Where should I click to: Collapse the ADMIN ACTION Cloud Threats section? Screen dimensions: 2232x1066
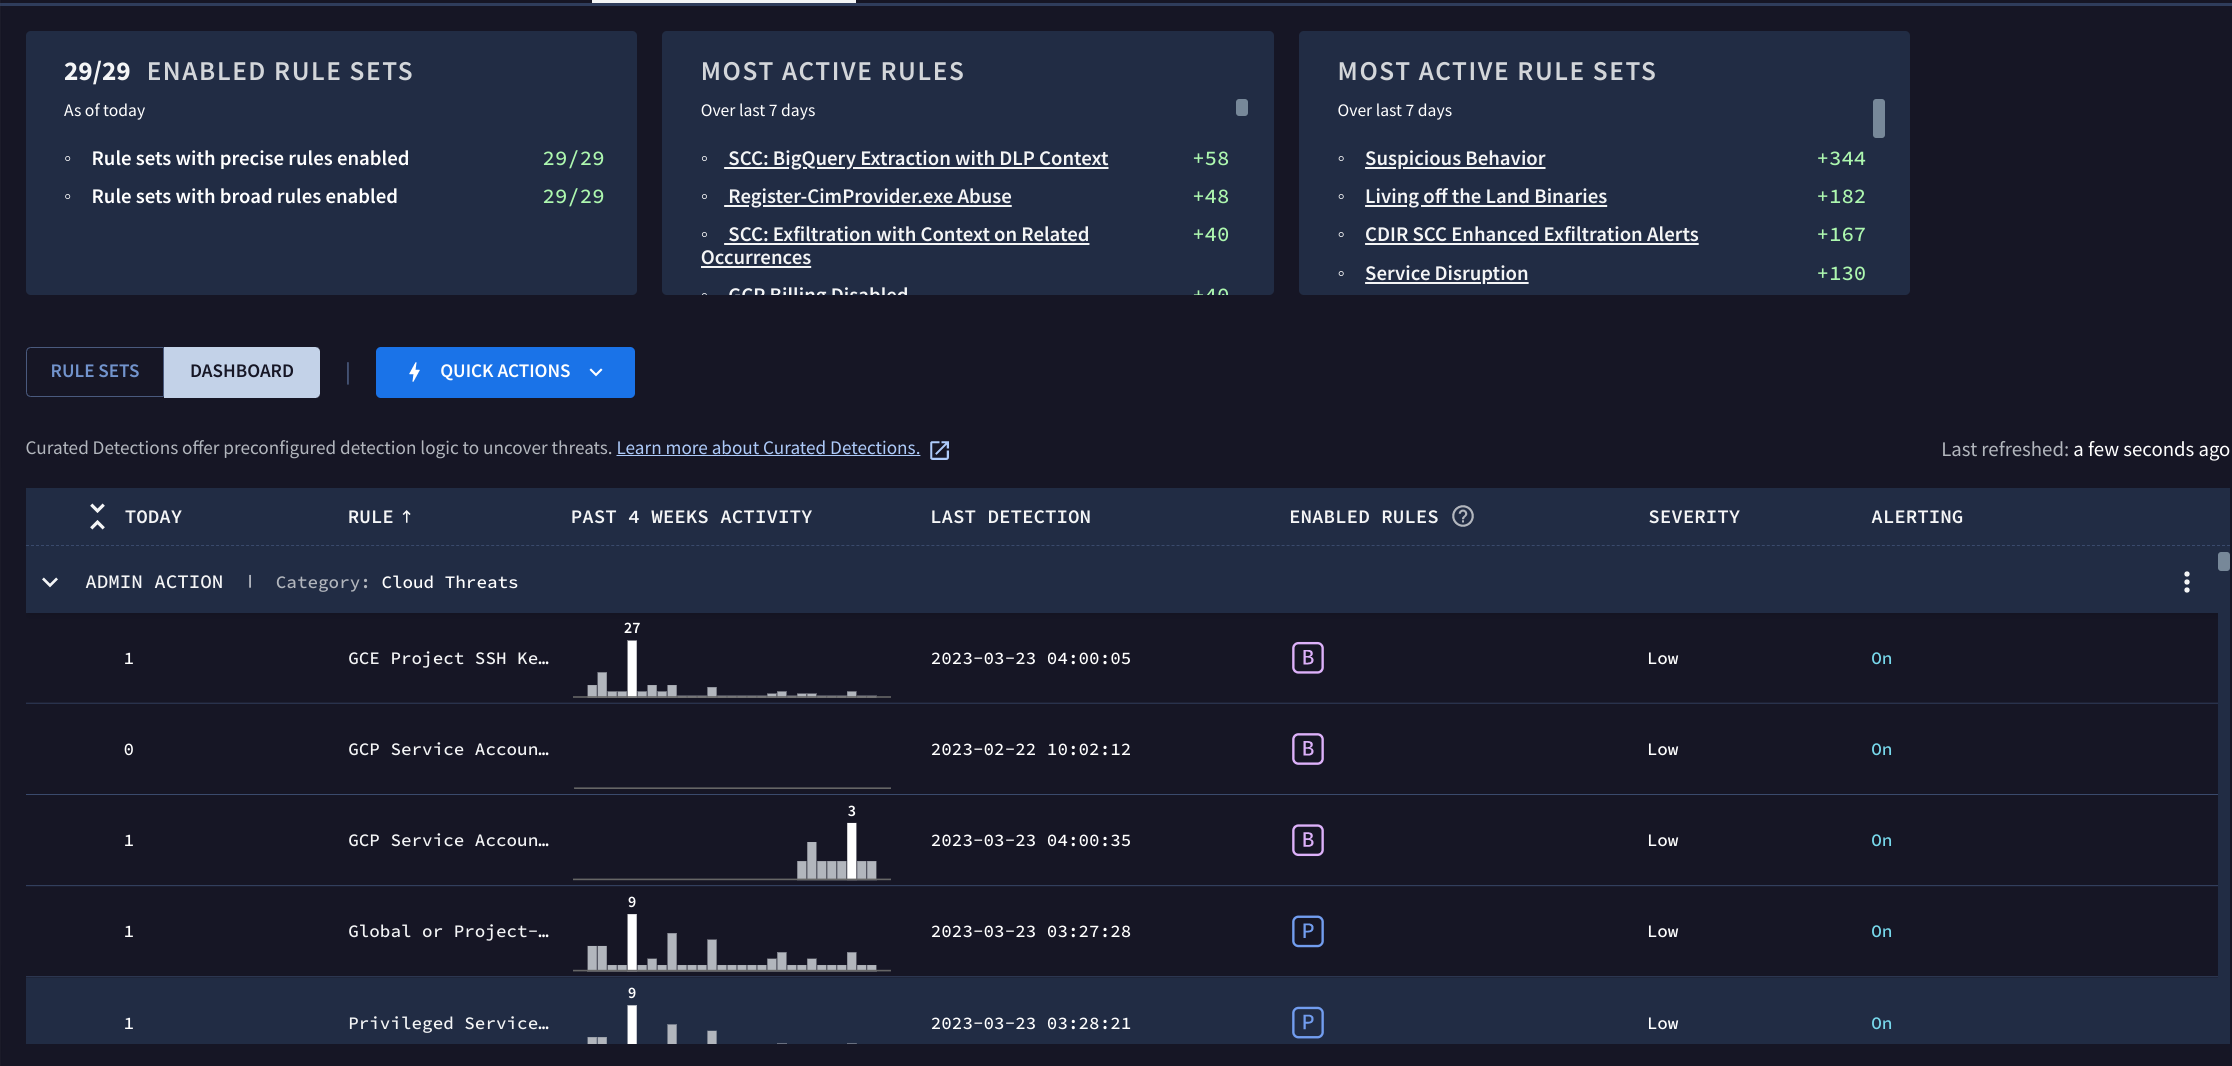click(50, 581)
